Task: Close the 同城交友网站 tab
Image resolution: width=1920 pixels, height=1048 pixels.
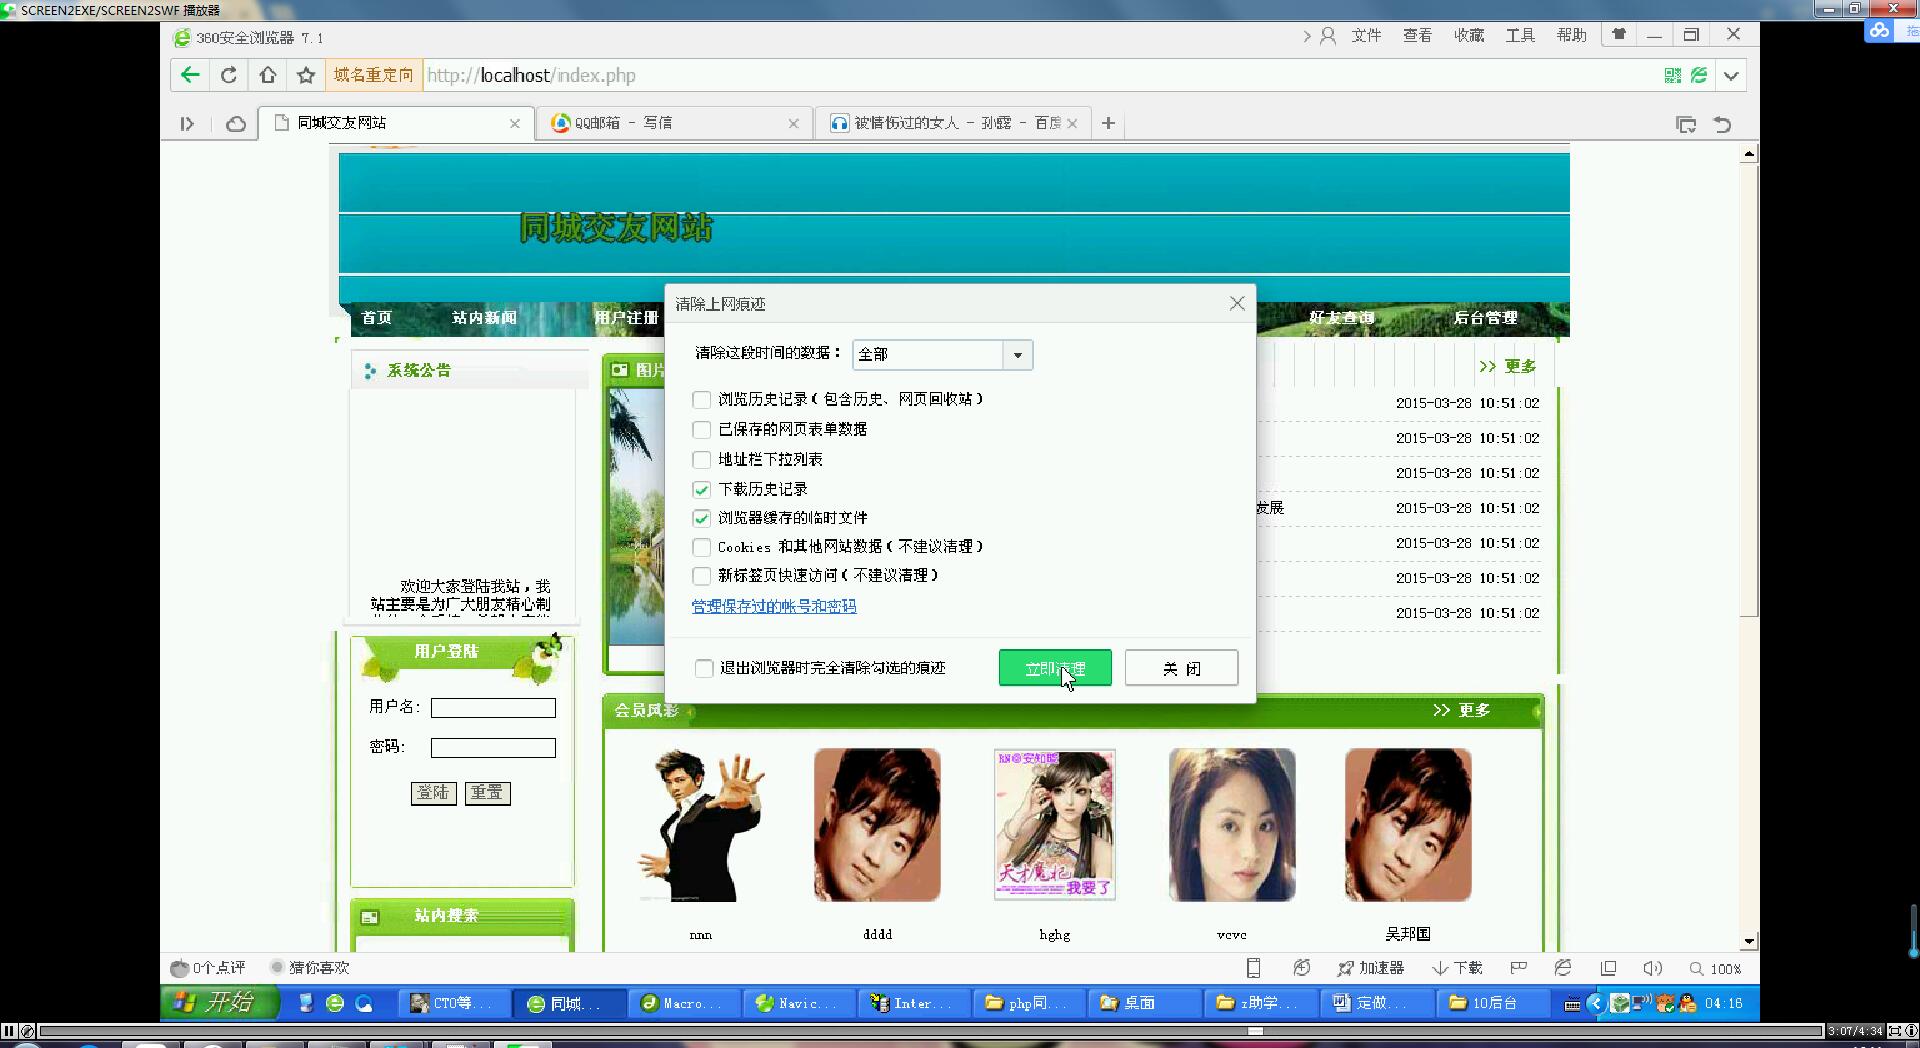Action: (x=515, y=124)
